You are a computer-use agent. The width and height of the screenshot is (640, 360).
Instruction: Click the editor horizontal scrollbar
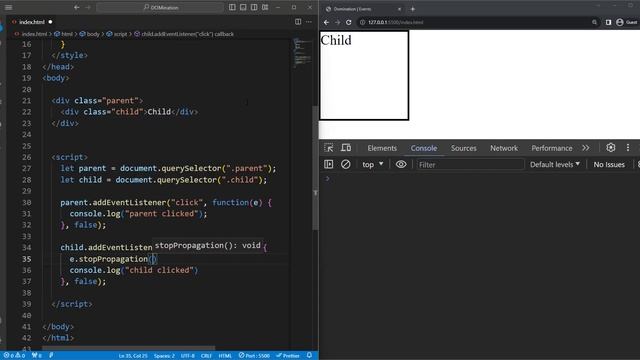coord(129,348)
